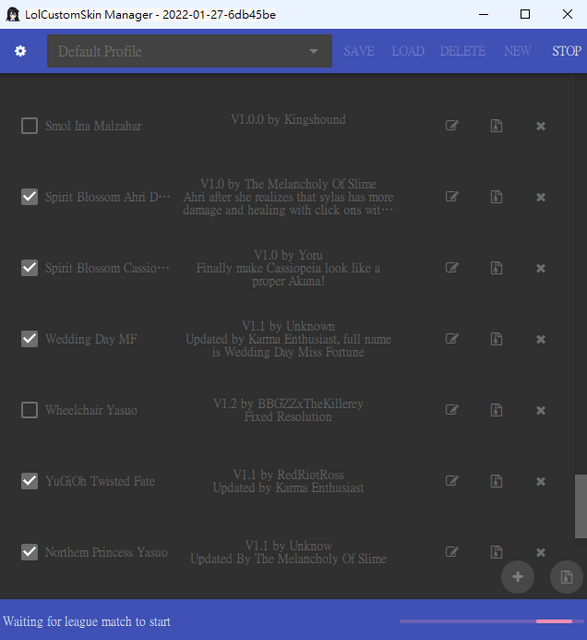The height and width of the screenshot is (640, 587).
Task: Uncheck the Wedding Day MF mod
Action: coord(29,339)
